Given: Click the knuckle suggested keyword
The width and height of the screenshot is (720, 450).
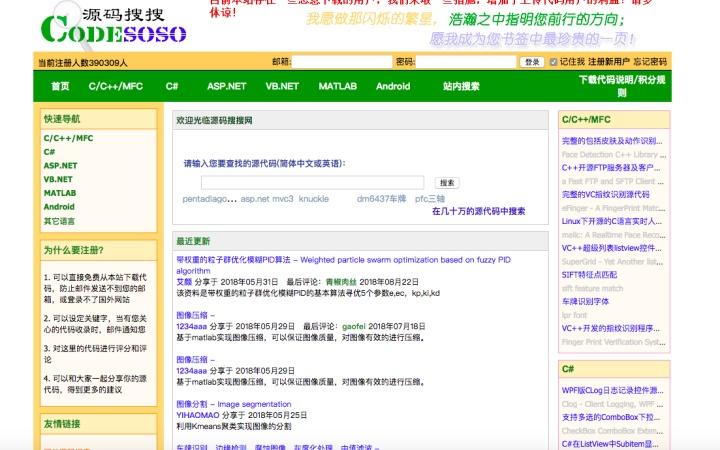Looking at the screenshot, I should pos(314,199).
